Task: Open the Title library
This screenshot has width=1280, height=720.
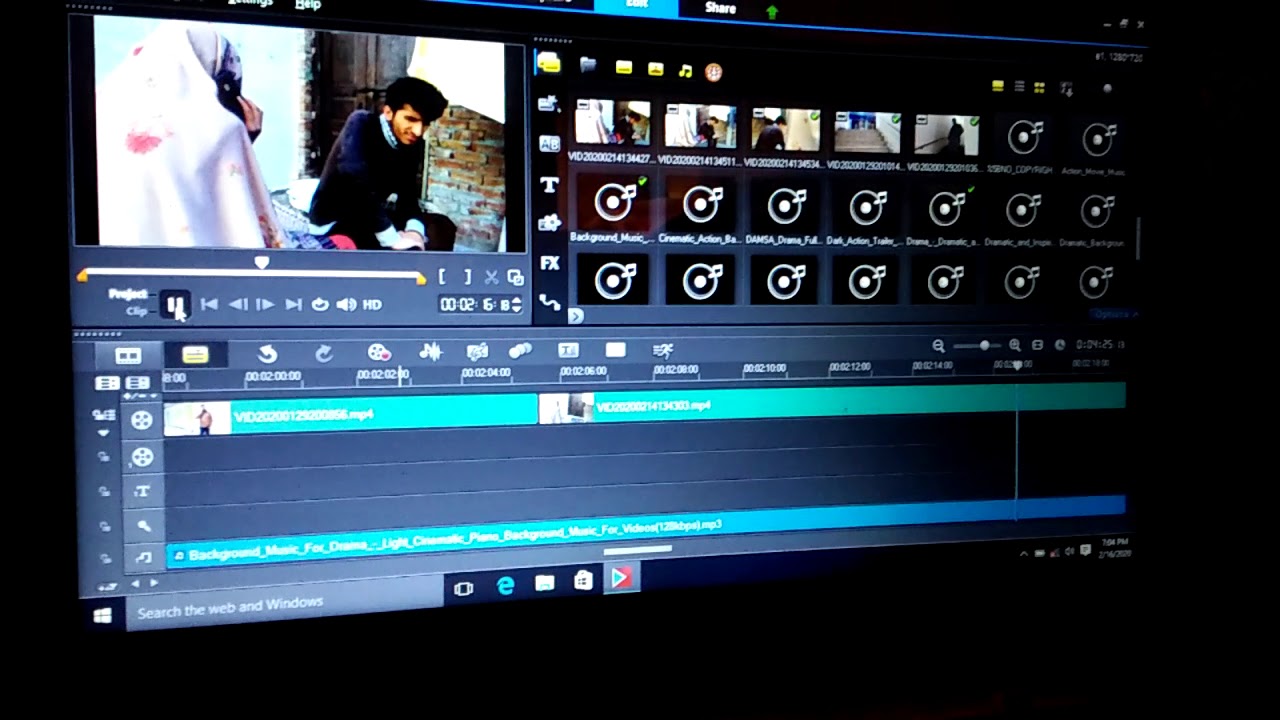Action: click(549, 184)
